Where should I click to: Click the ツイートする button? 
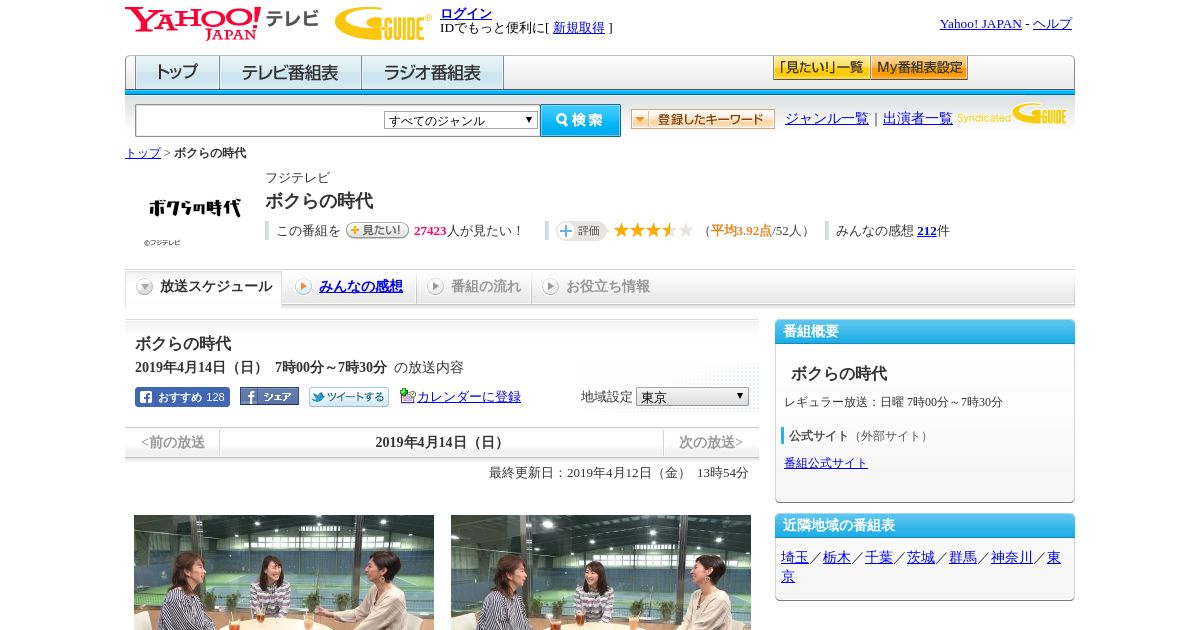349,397
